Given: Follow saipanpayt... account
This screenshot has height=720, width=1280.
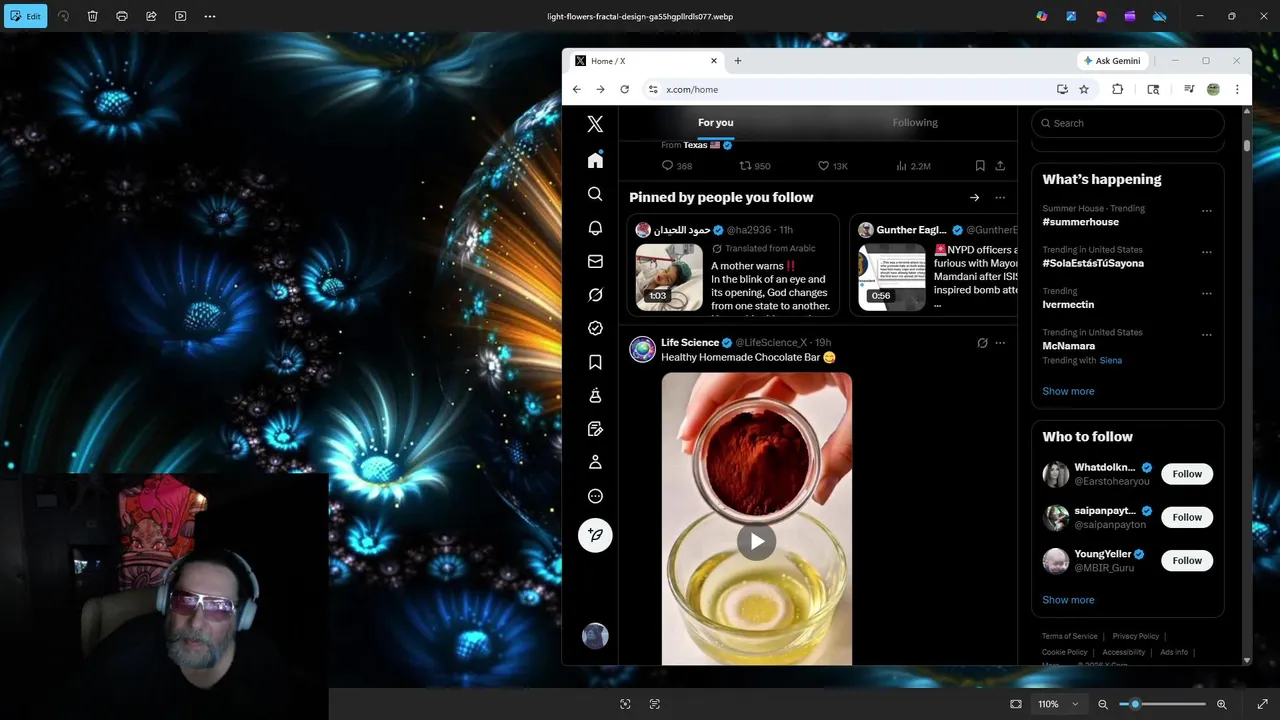Looking at the screenshot, I should pos(1187,517).
